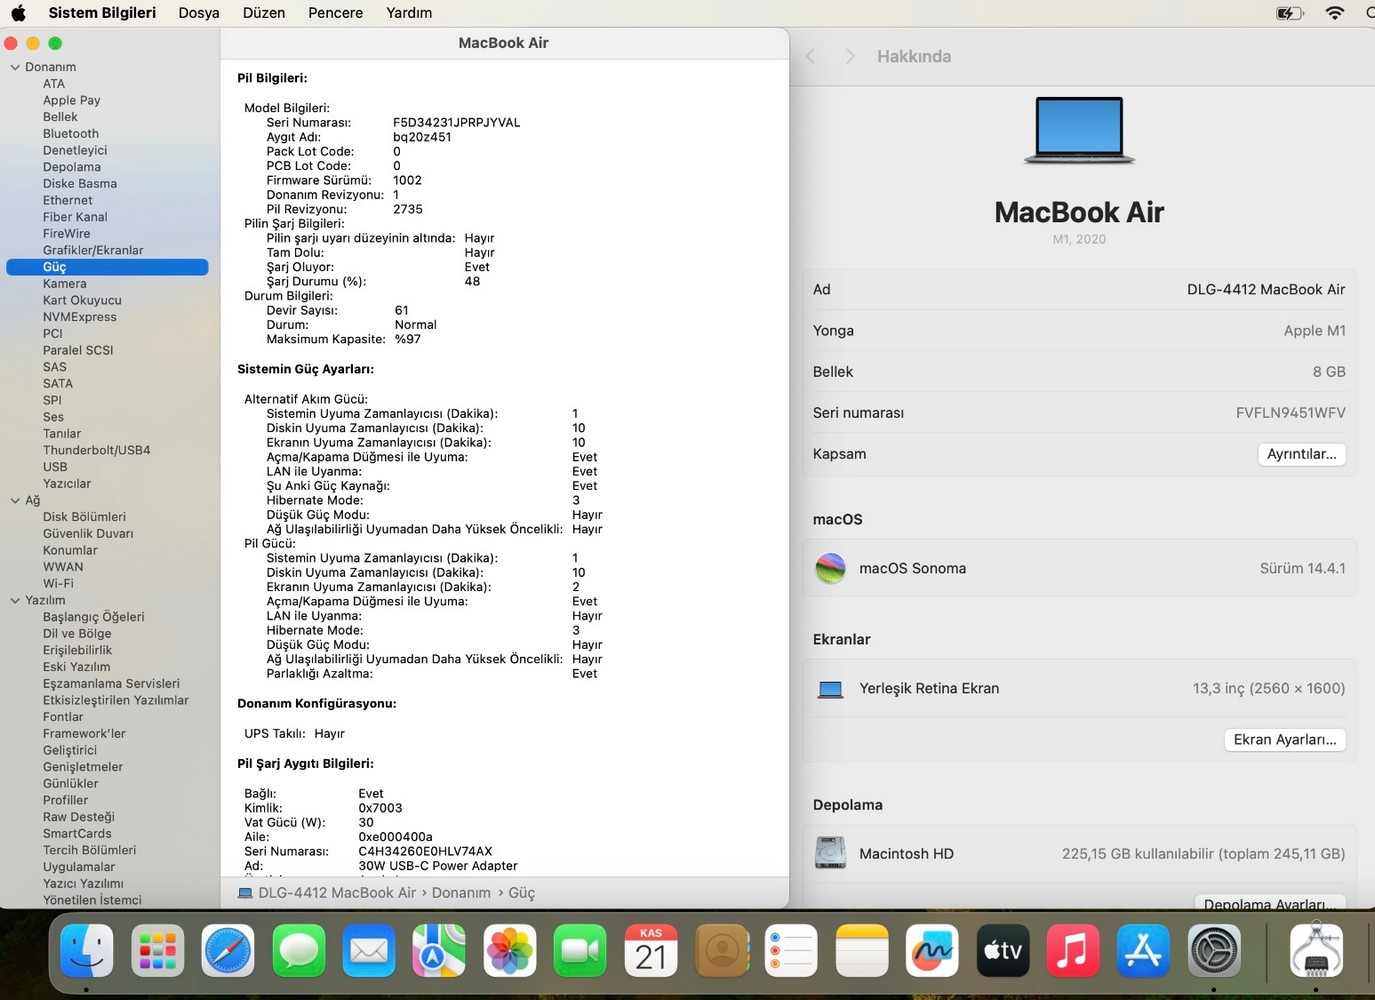
Task: Select Thunderbolt/USB4 in the sidebar
Action: click(96, 451)
